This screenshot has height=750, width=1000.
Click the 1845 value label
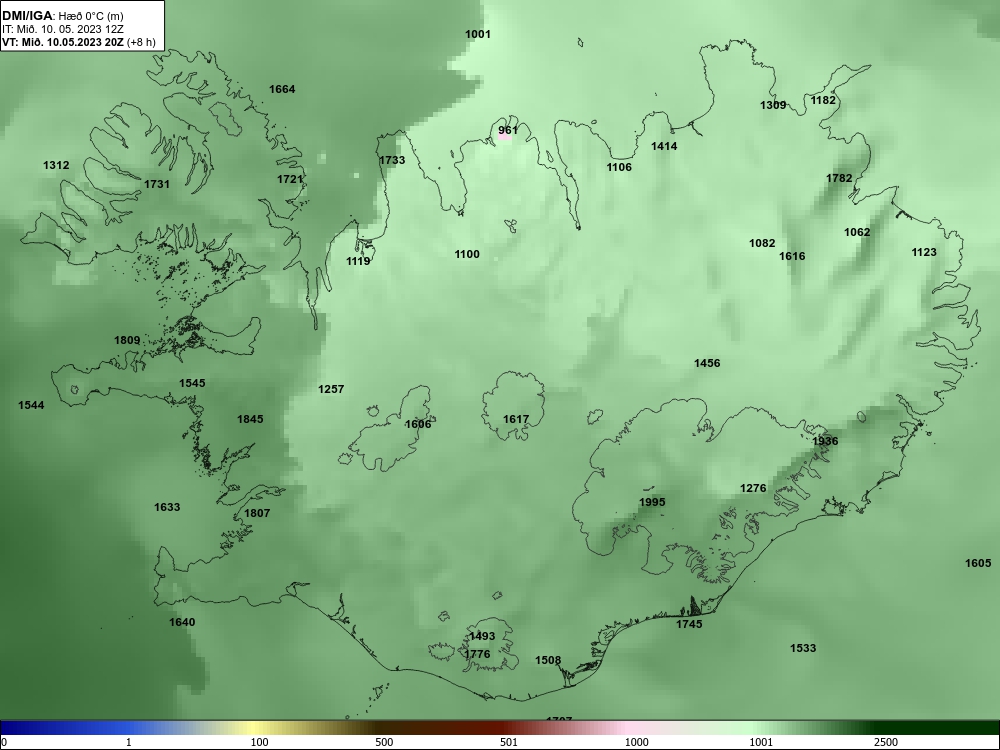(x=250, y=419)
